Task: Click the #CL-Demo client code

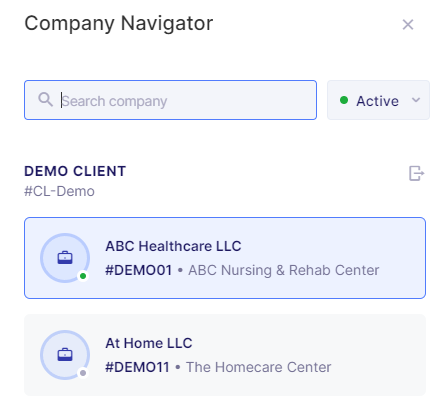Action: pyautogui.click(x=59, y=191)
